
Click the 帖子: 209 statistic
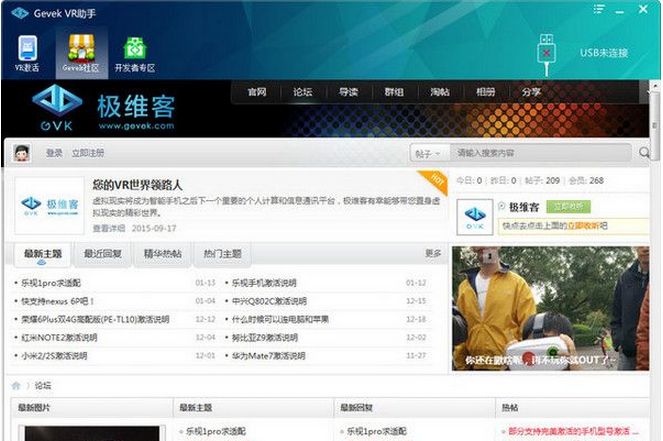click(x=542, y=181)
